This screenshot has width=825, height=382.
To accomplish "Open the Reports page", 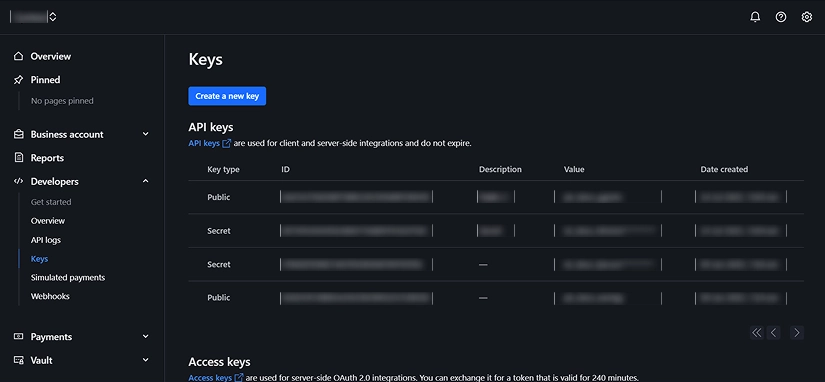I will point(47,158).
